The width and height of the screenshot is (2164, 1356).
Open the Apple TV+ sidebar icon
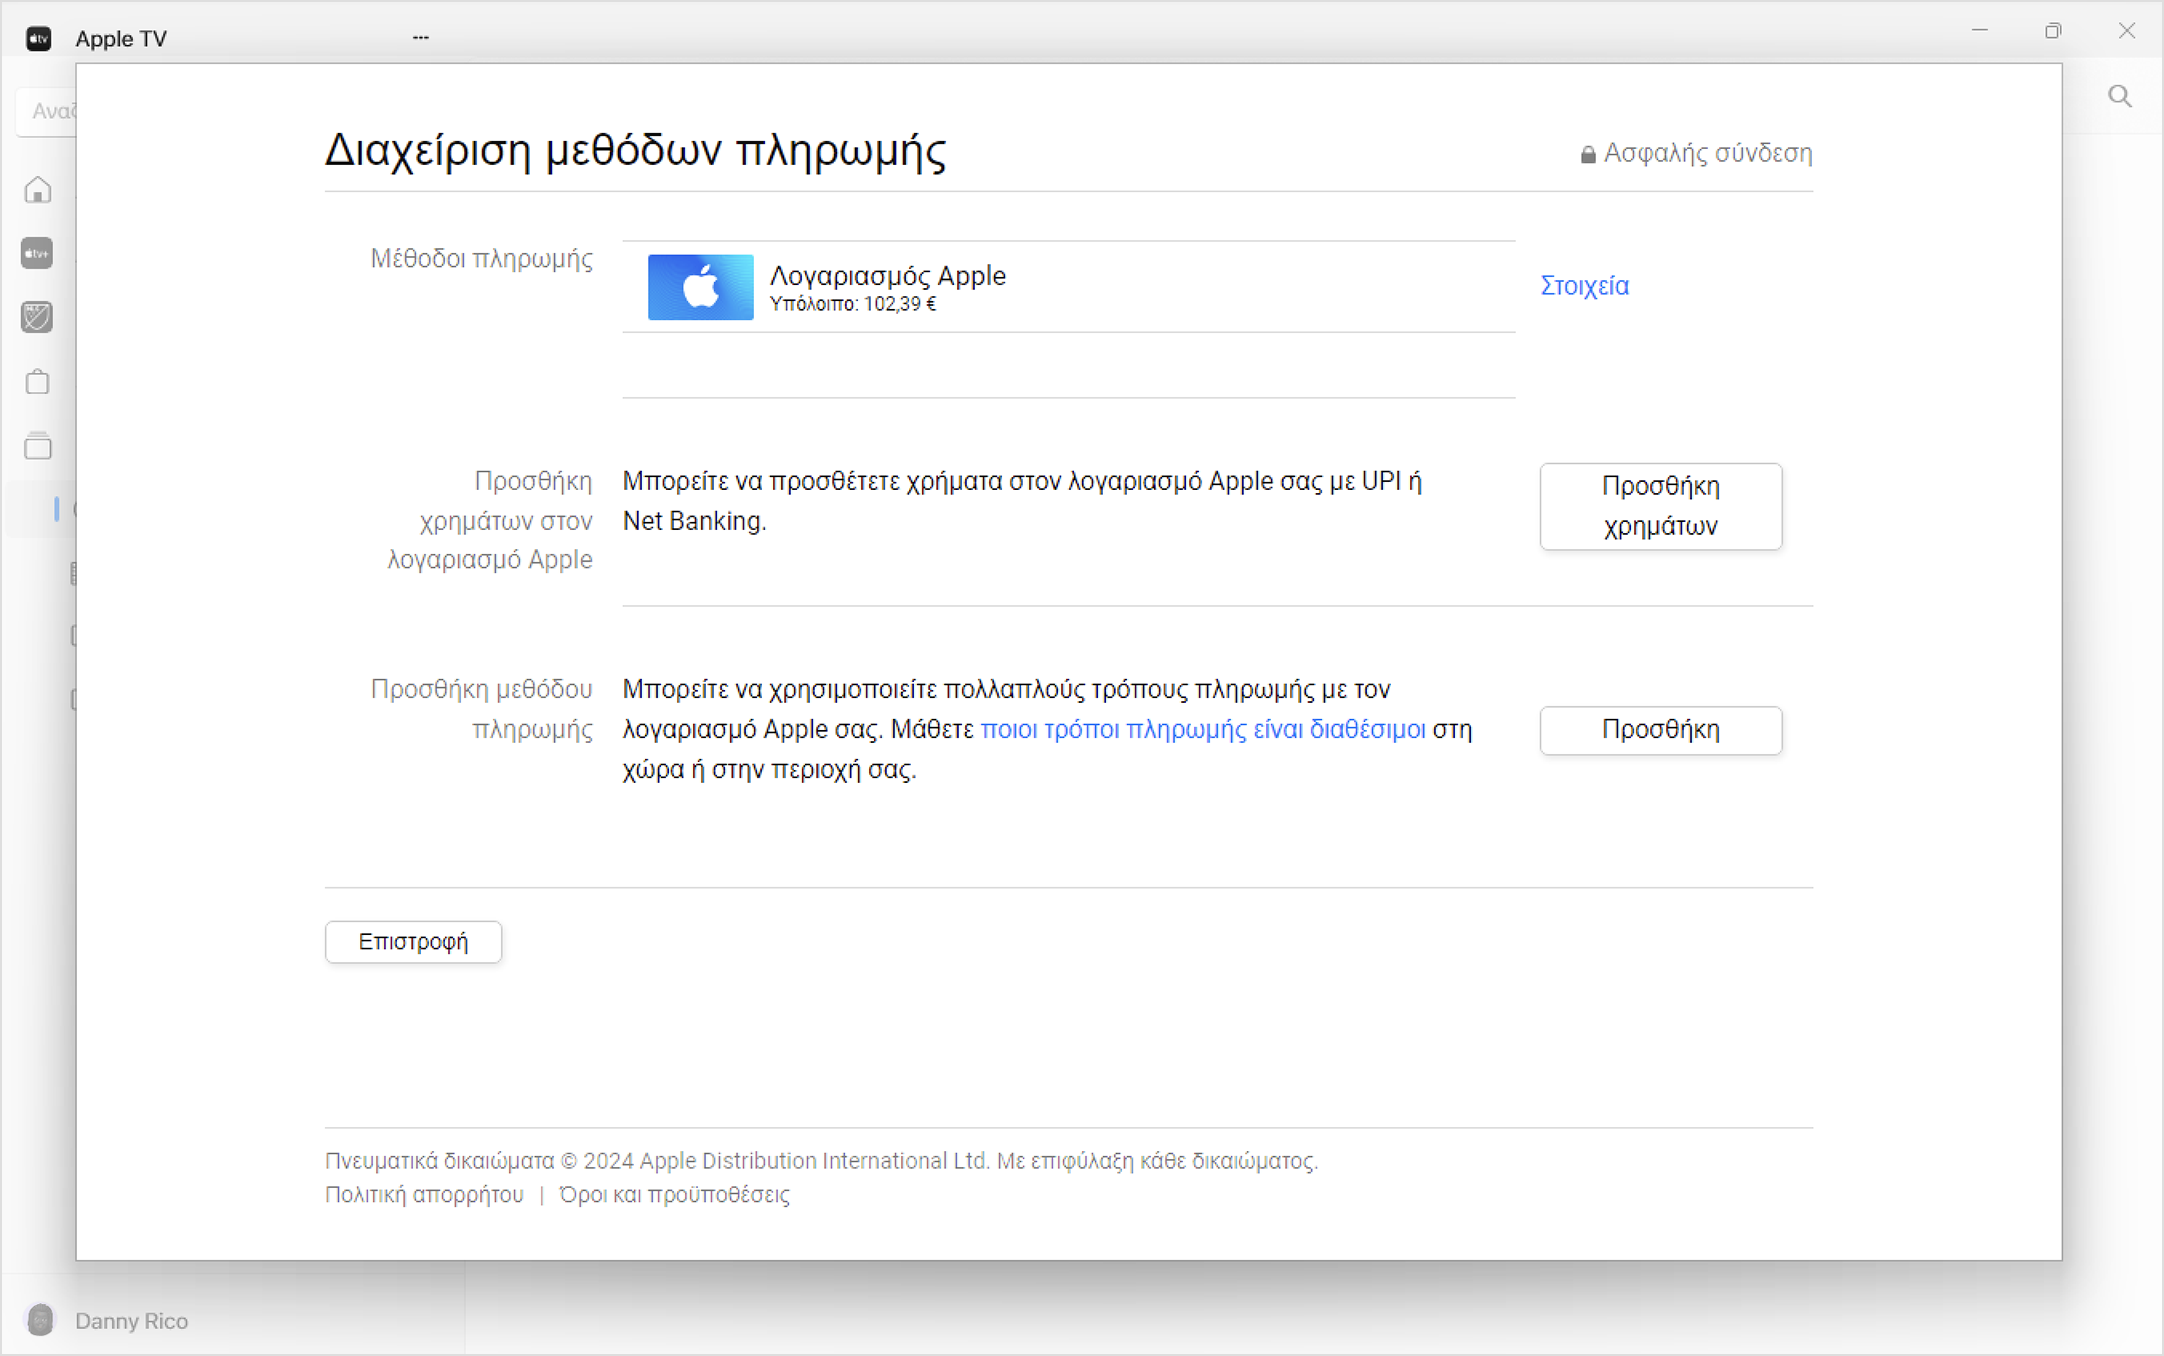tap(37, 253)
